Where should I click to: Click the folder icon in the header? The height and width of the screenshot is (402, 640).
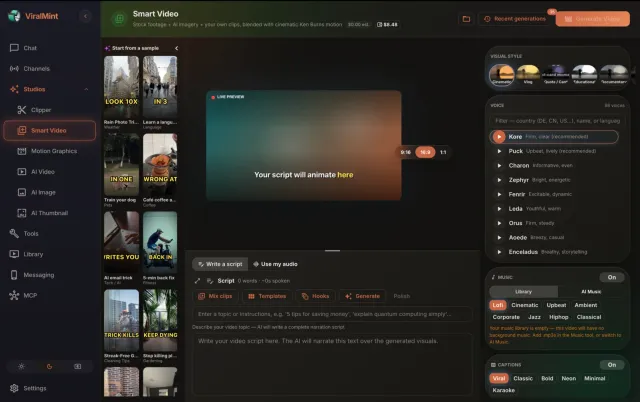[x=466, y=19]
